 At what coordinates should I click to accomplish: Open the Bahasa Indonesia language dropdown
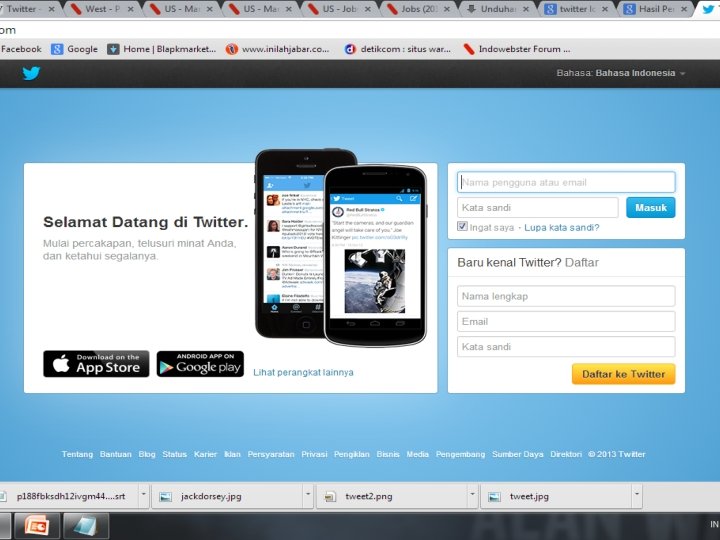tap(621, 73)
